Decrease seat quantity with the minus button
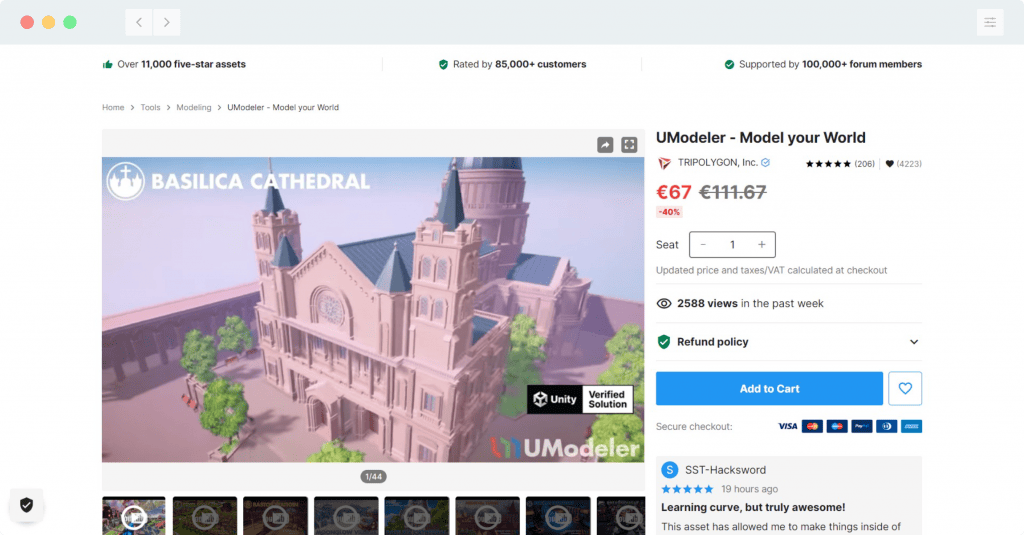 tap(703, 244)
